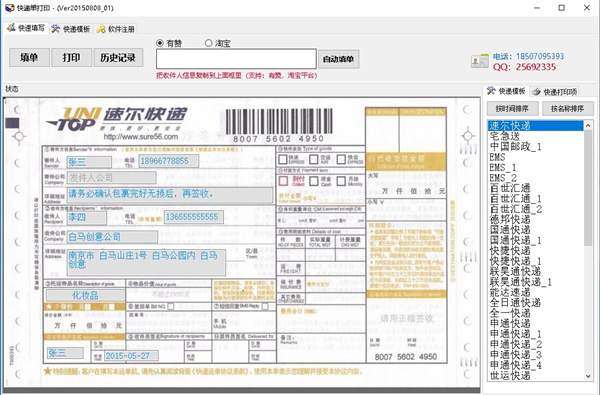Screen dimensions: 600x395
Task: Click the rocket icon on 快递填写 tab
Action: point(11,28)
